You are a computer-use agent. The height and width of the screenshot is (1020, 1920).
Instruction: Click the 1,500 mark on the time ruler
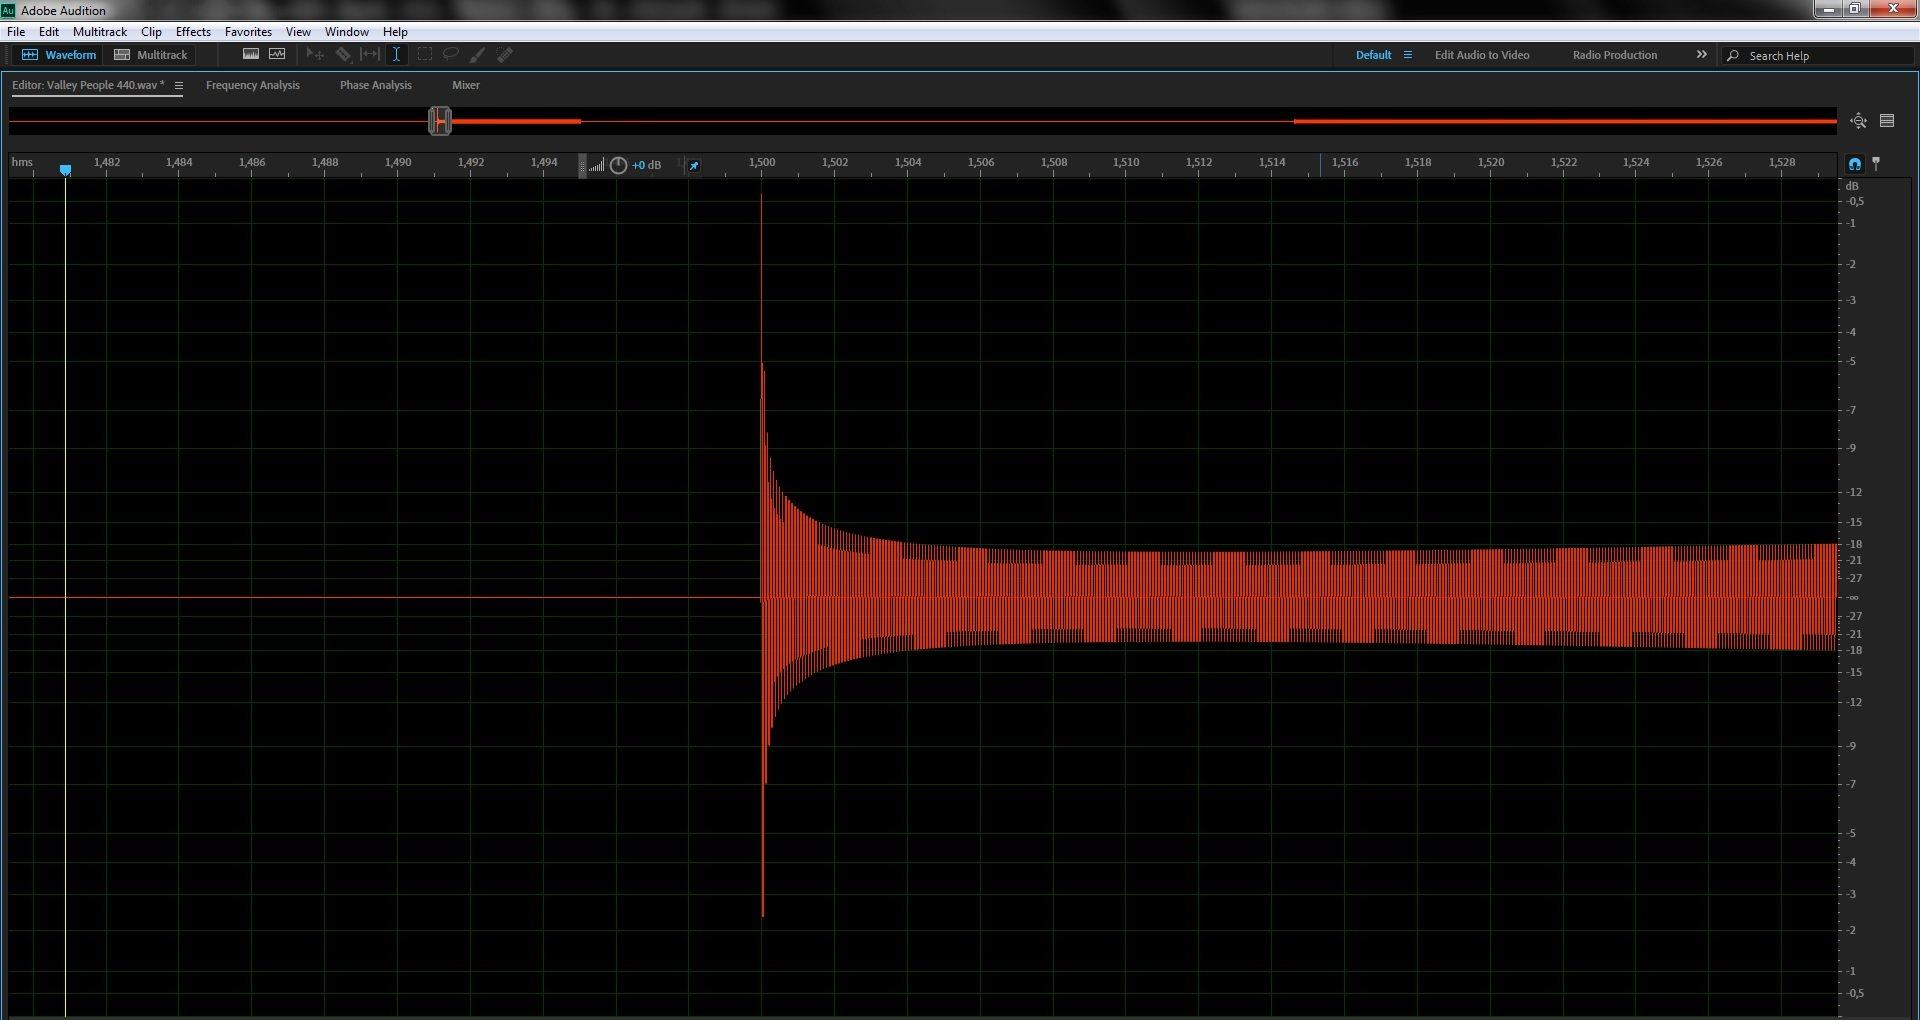[x=761, y=162]
